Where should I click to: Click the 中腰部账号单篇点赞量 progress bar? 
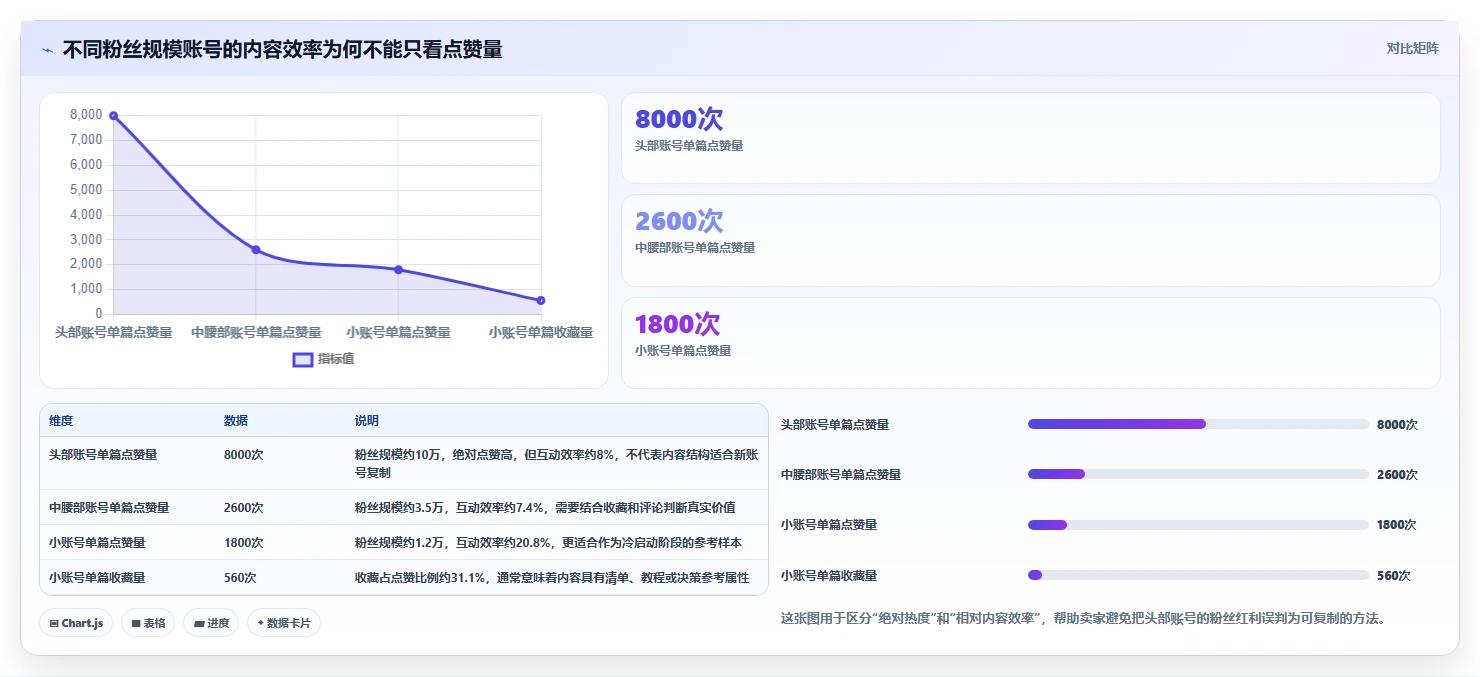[1198, 474]
